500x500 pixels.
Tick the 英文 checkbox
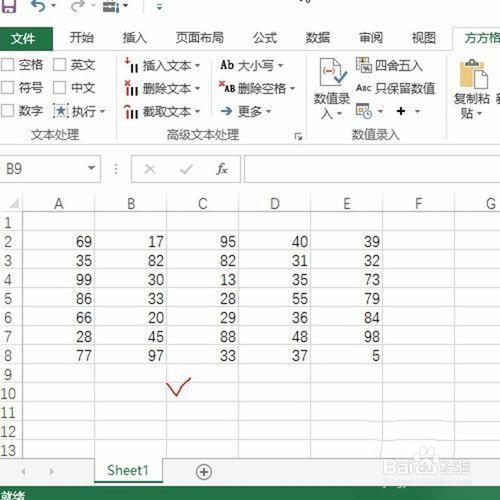[x=60, y=64]
